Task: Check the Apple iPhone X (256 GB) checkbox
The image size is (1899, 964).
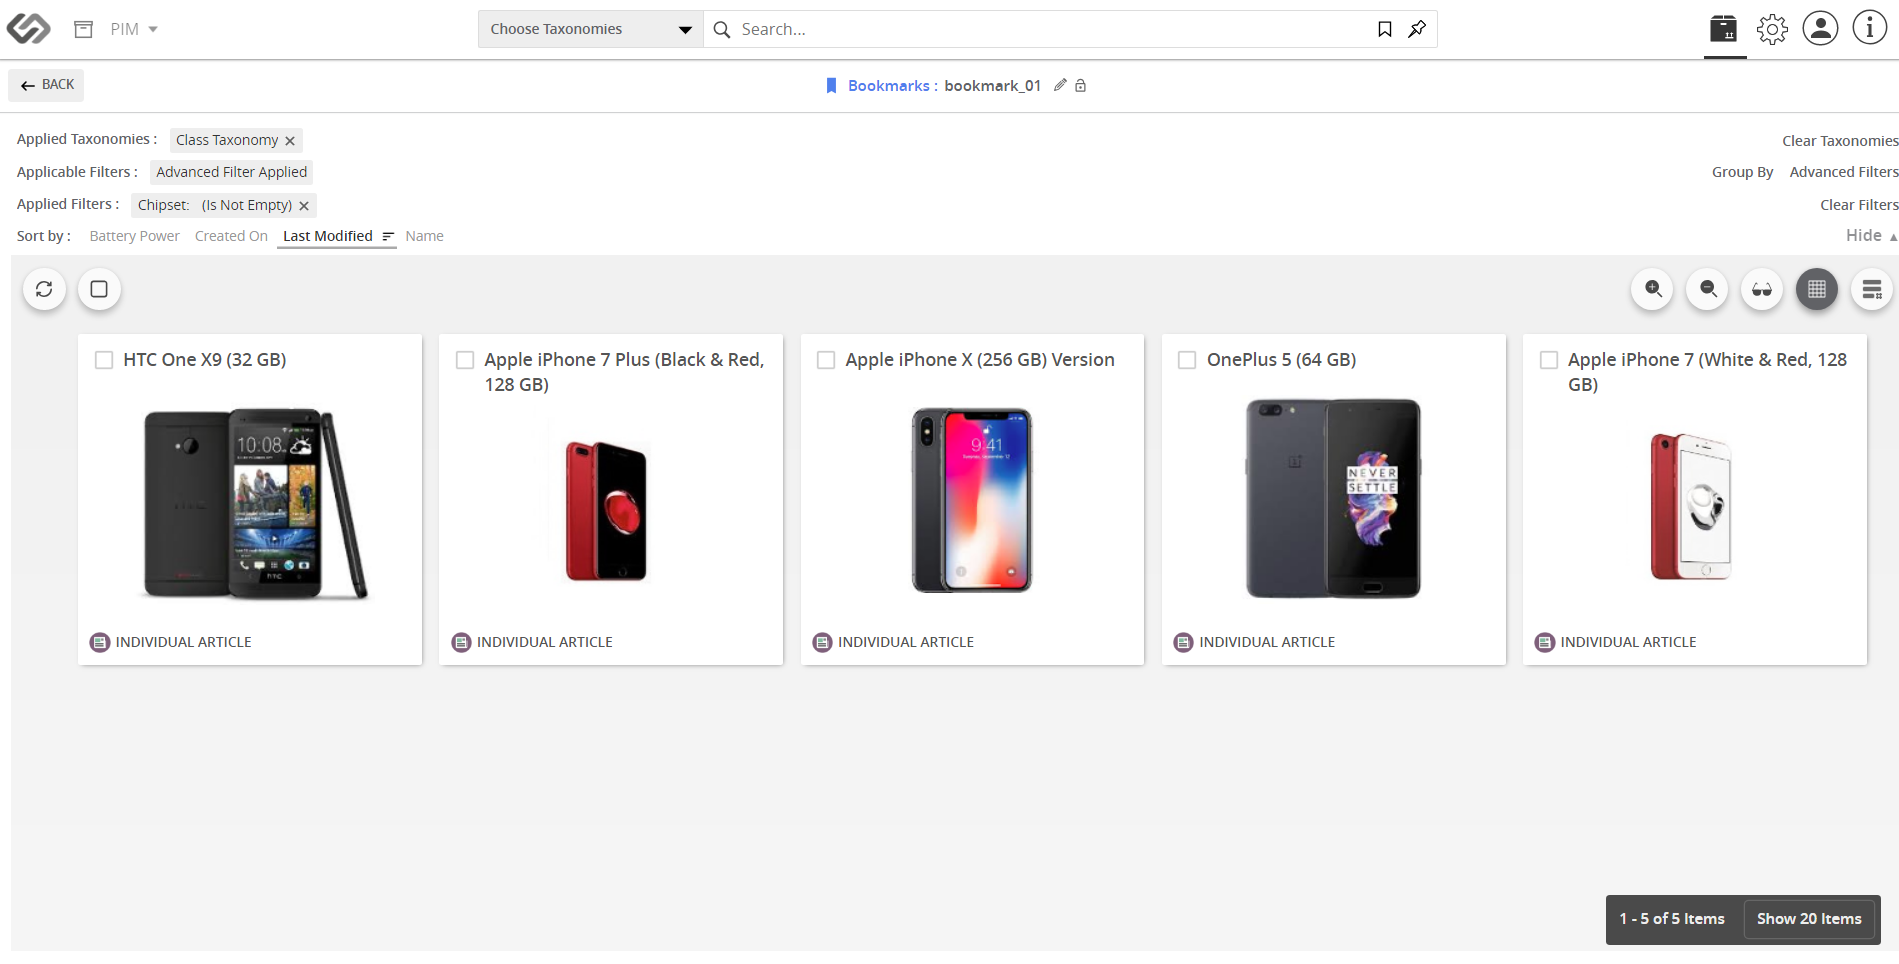Action: 826,360
